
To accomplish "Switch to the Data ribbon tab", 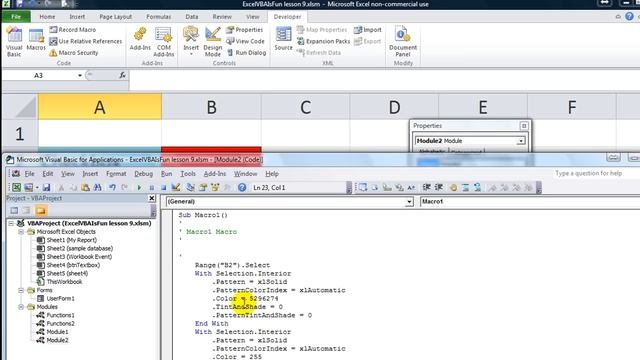I will tap(192, 17).
